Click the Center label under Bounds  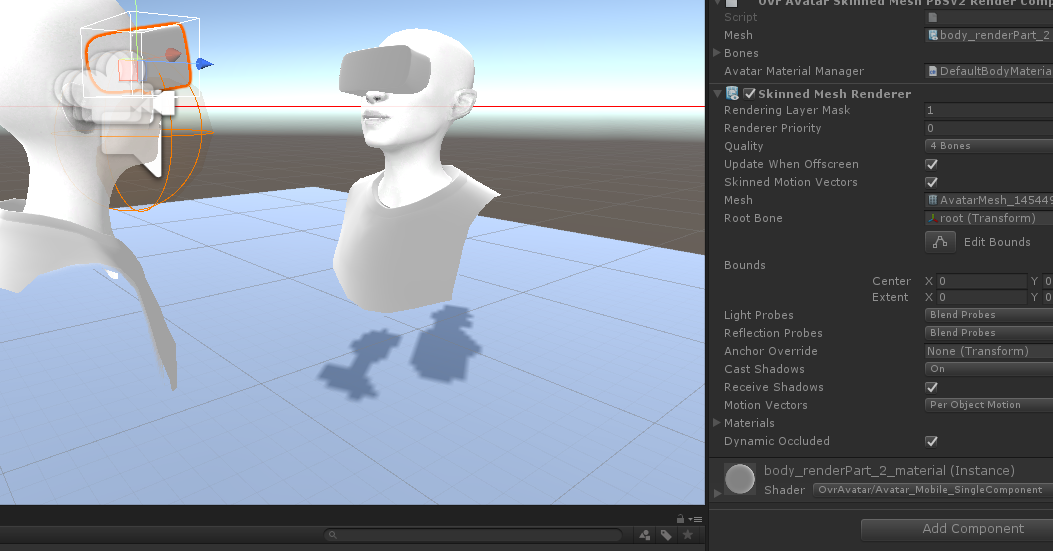click(891, 281)
